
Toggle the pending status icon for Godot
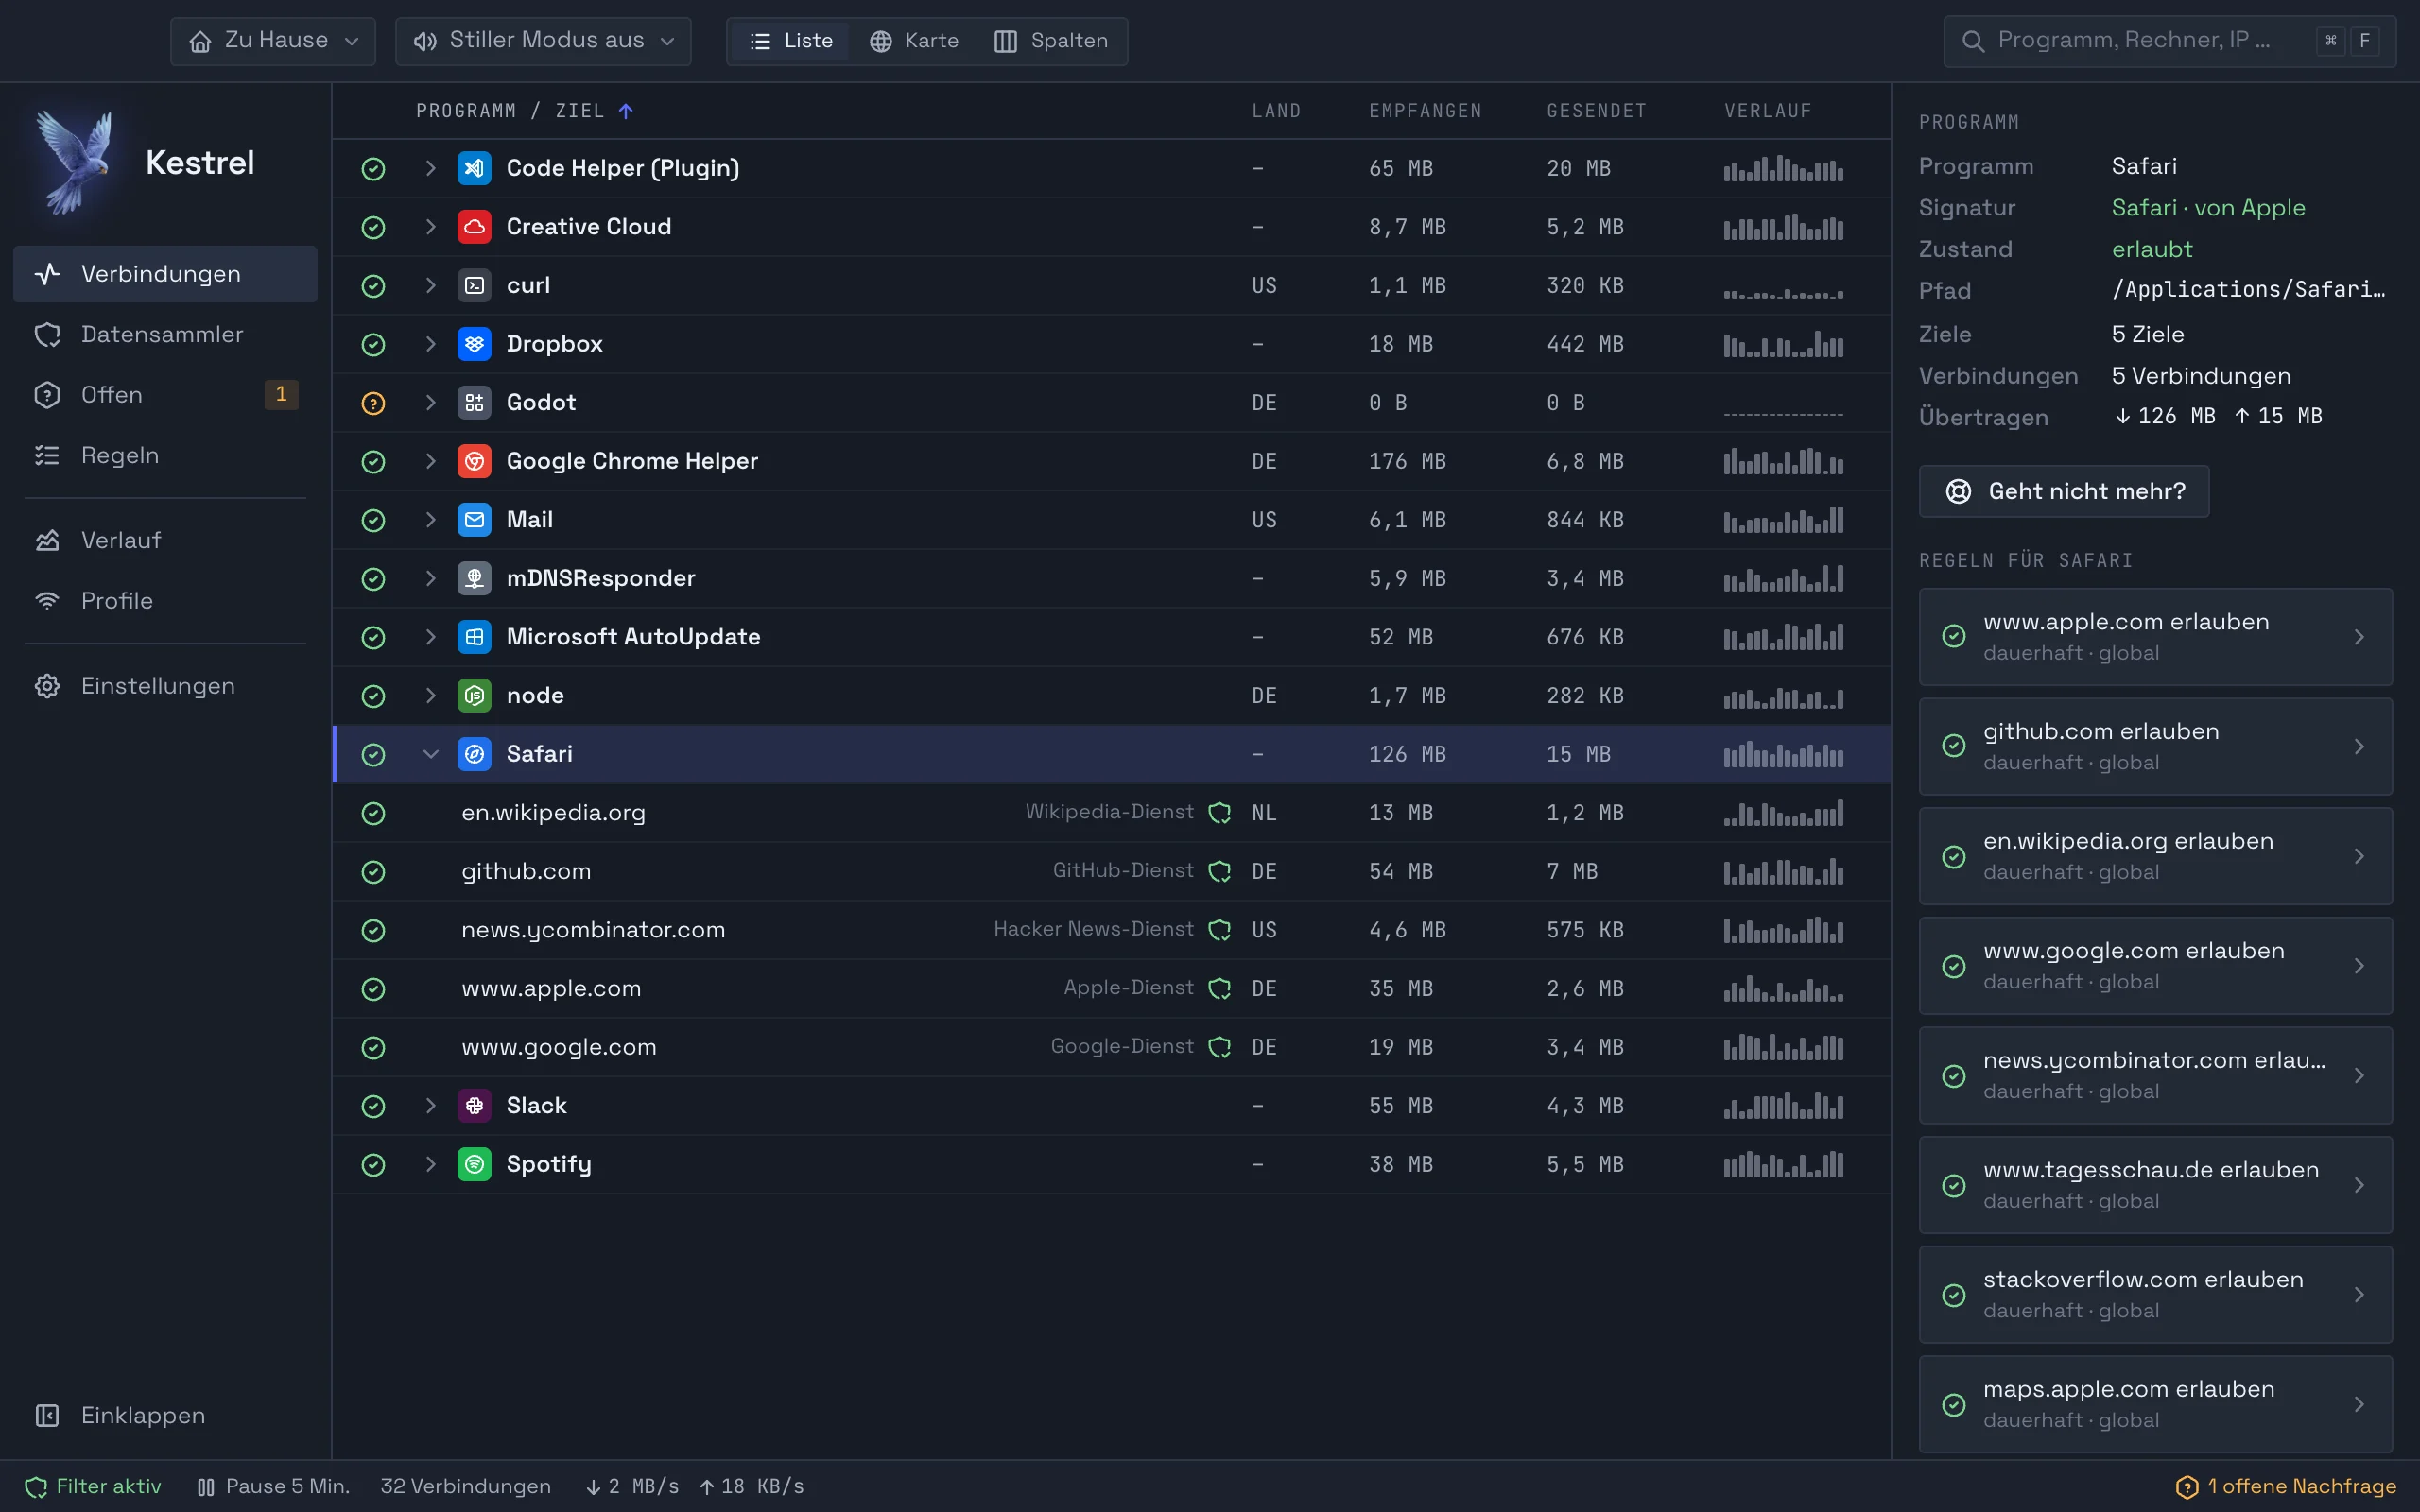click(x=373, y=403)
